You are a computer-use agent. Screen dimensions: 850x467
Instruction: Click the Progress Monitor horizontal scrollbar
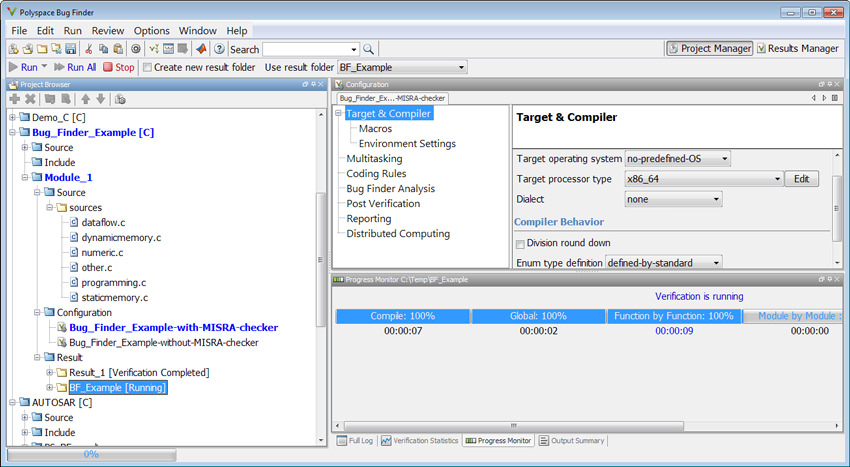click(x=514, y=426)
